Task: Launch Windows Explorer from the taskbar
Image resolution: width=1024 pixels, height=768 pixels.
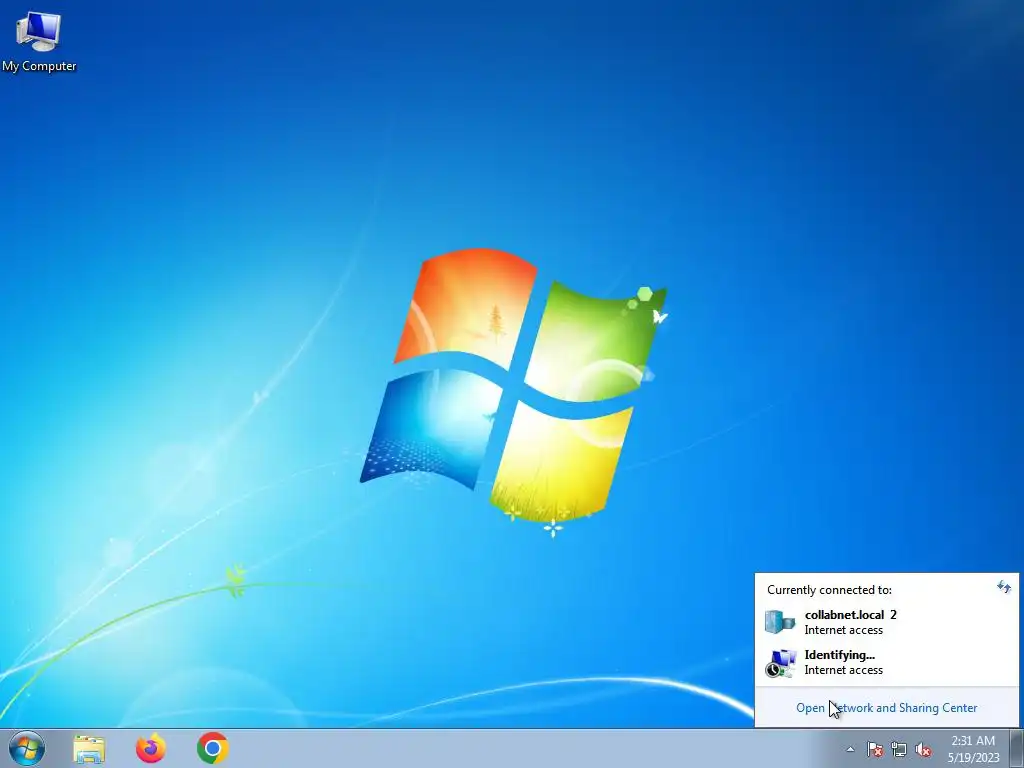Action: point(89,749)
